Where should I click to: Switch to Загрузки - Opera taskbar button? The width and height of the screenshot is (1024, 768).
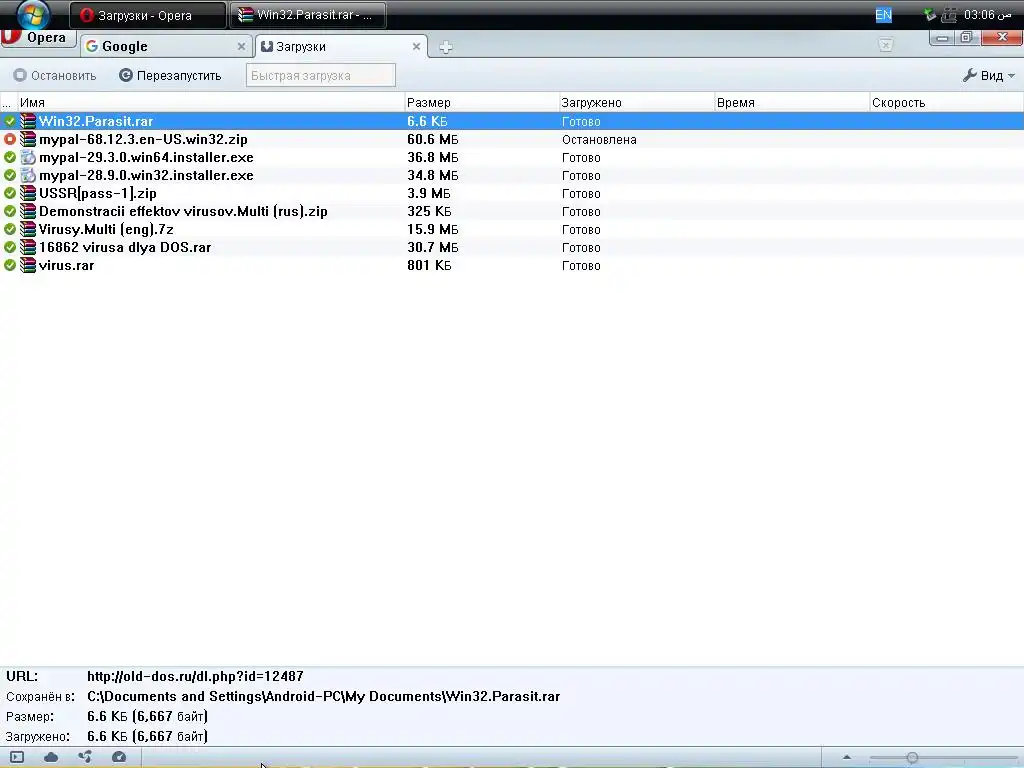[x=148, y=15]
